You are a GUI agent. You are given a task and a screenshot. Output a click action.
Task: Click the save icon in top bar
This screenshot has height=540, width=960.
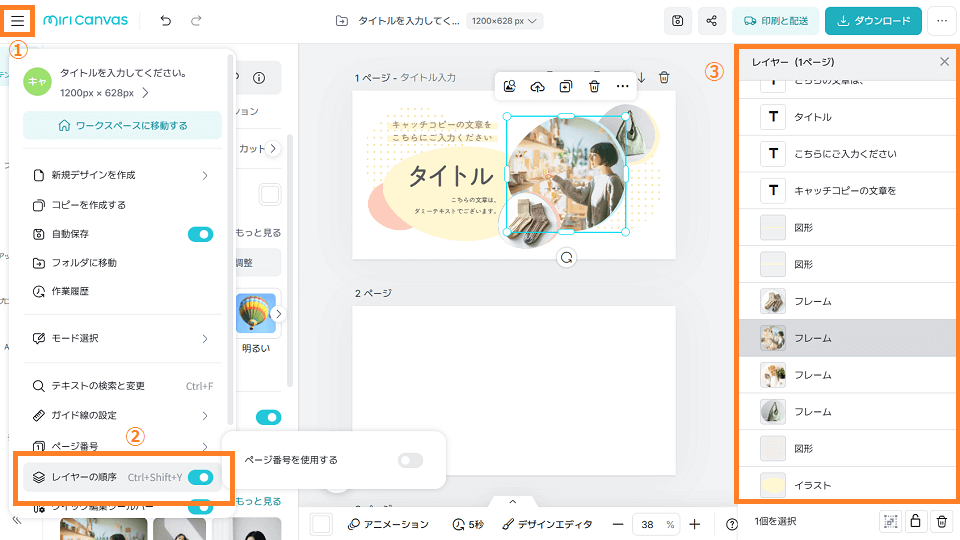(678, 21)
